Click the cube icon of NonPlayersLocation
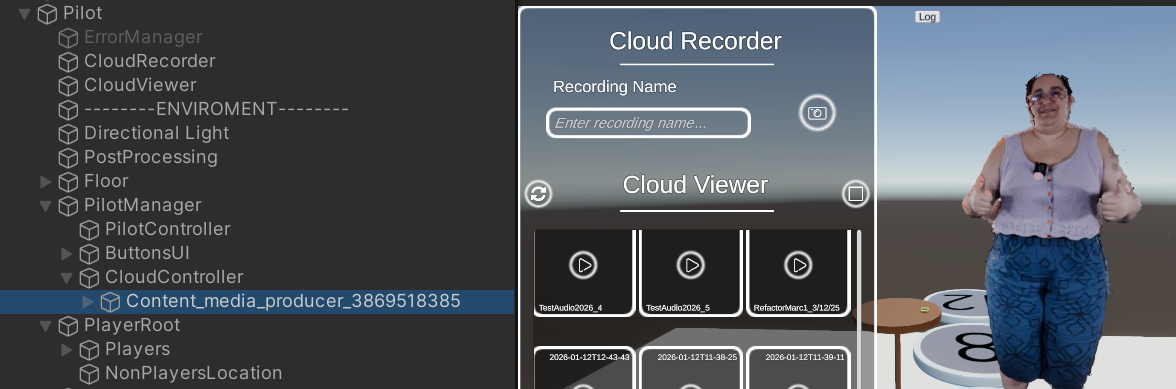The width and height of the screenshot is (1176, 389). (89, 373)
